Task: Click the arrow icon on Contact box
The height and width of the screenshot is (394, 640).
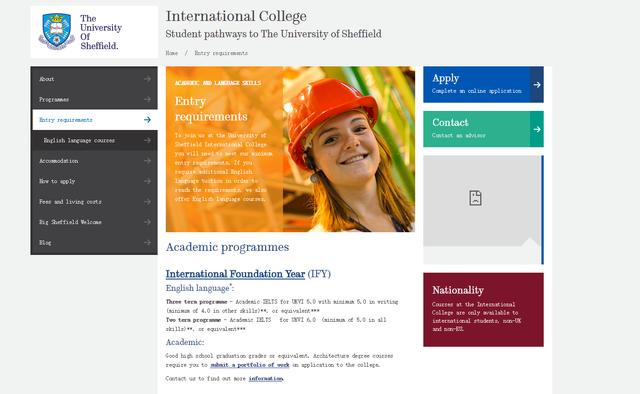Action: 537,129
